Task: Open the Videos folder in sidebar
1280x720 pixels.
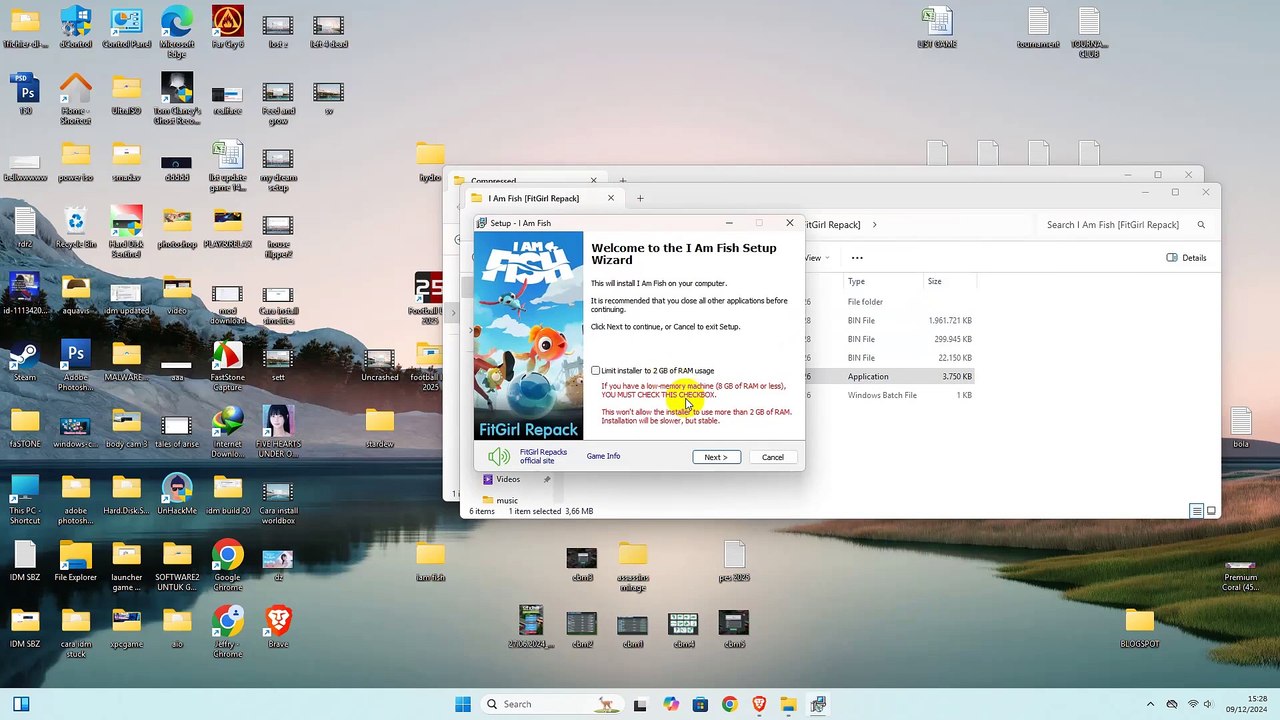Action: tap(508, 480)
